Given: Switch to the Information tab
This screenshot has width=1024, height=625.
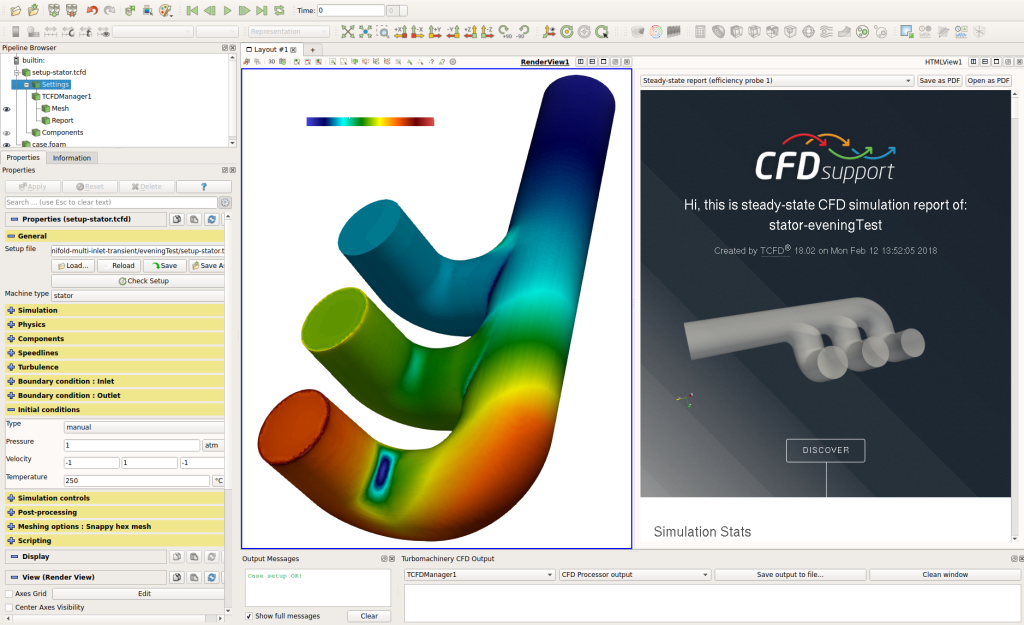Looking at the screenshot, I should tap(72, 157).
